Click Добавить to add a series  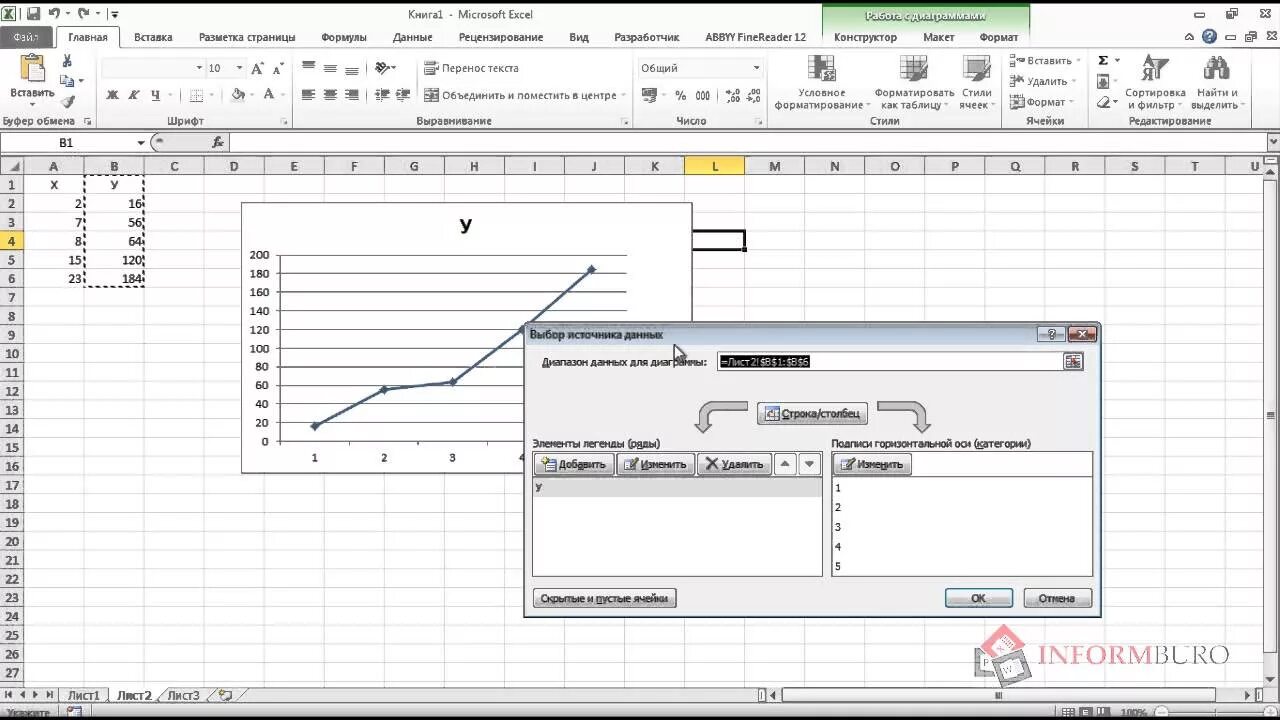[574, 464]
